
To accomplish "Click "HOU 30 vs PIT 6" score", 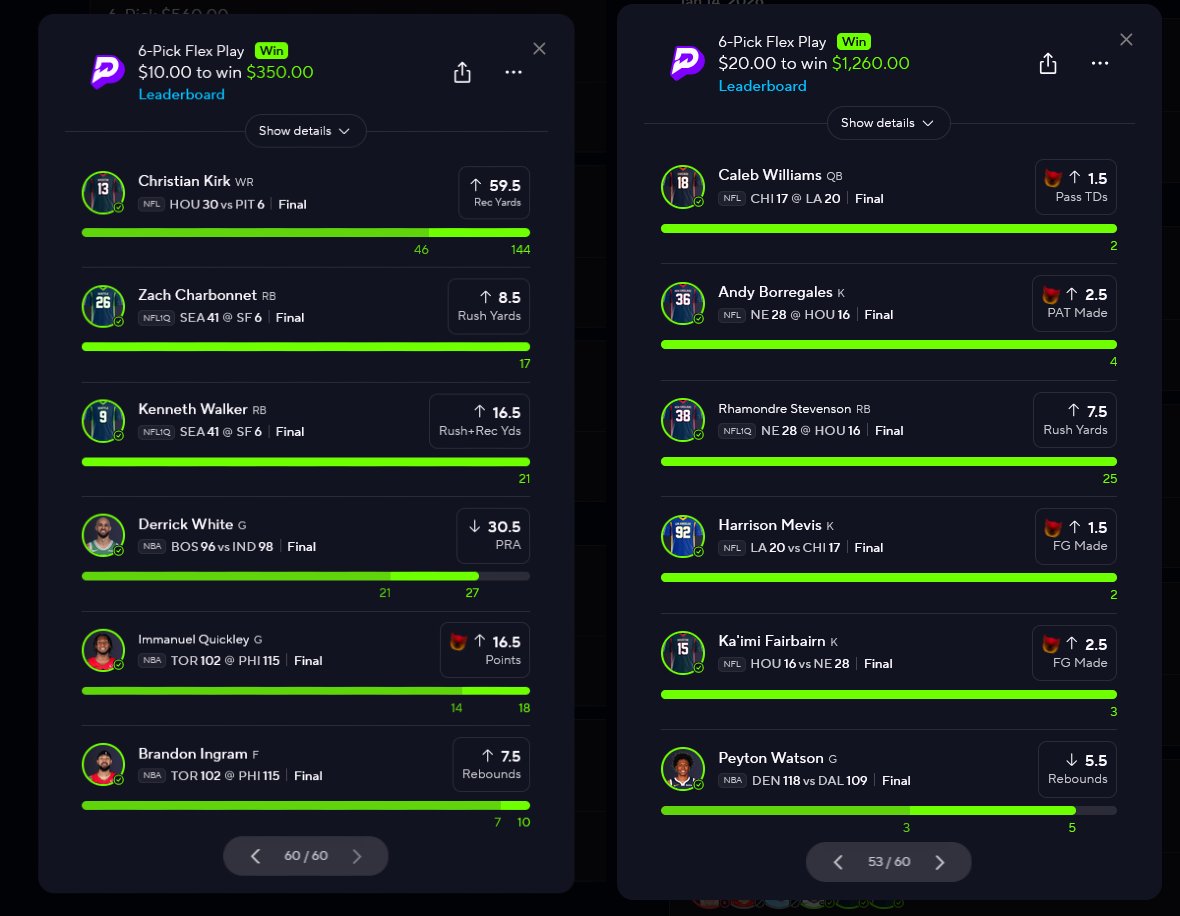I will tap(217, 205).
